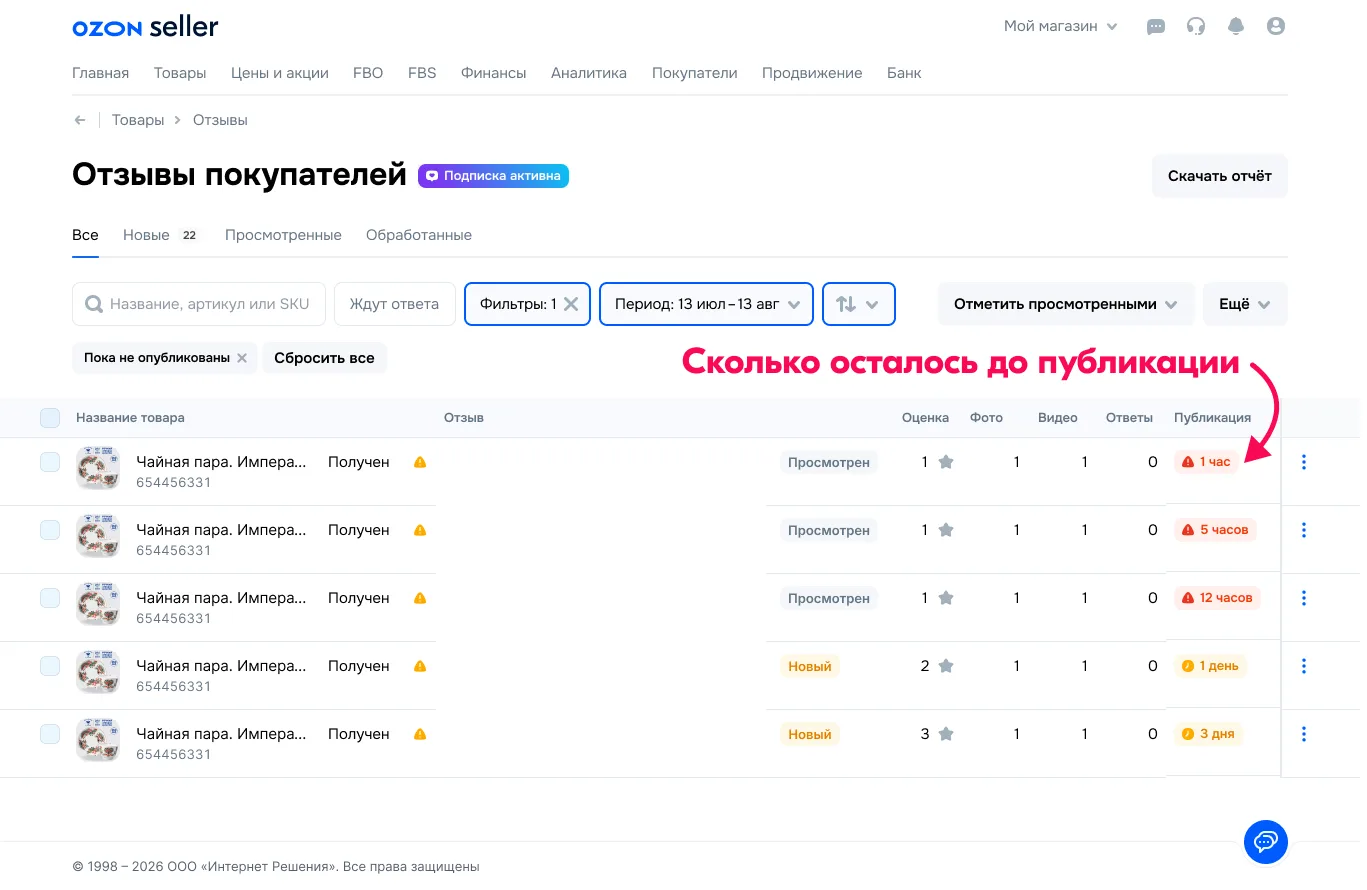Go to Главная in navigation
Screen dimensions: 1367x890
(101, 73)
